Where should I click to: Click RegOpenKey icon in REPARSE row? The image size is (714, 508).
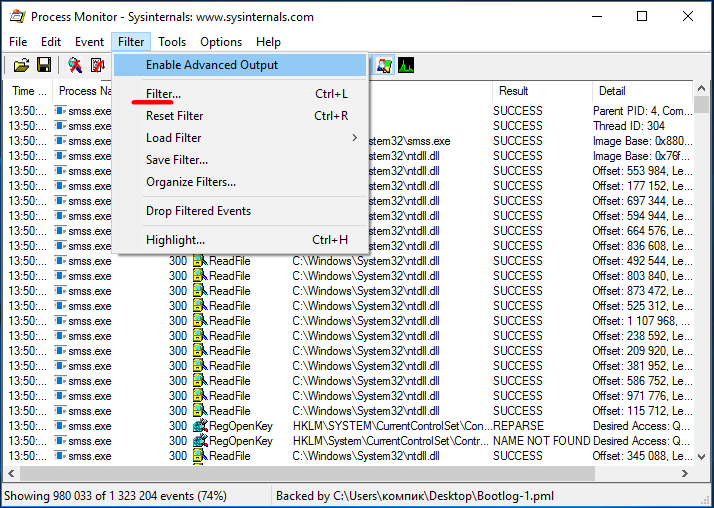tap(200, 427)
